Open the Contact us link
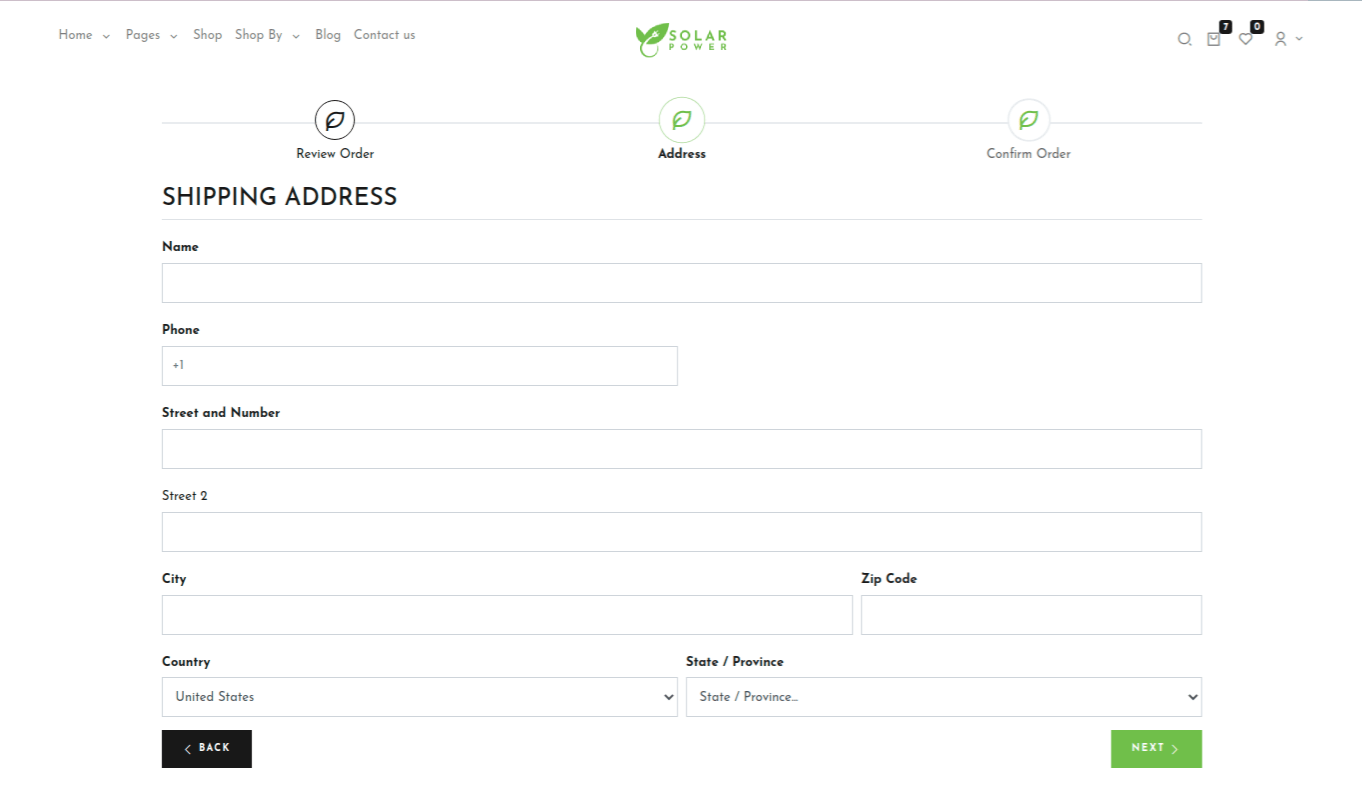 pos(384,35)
